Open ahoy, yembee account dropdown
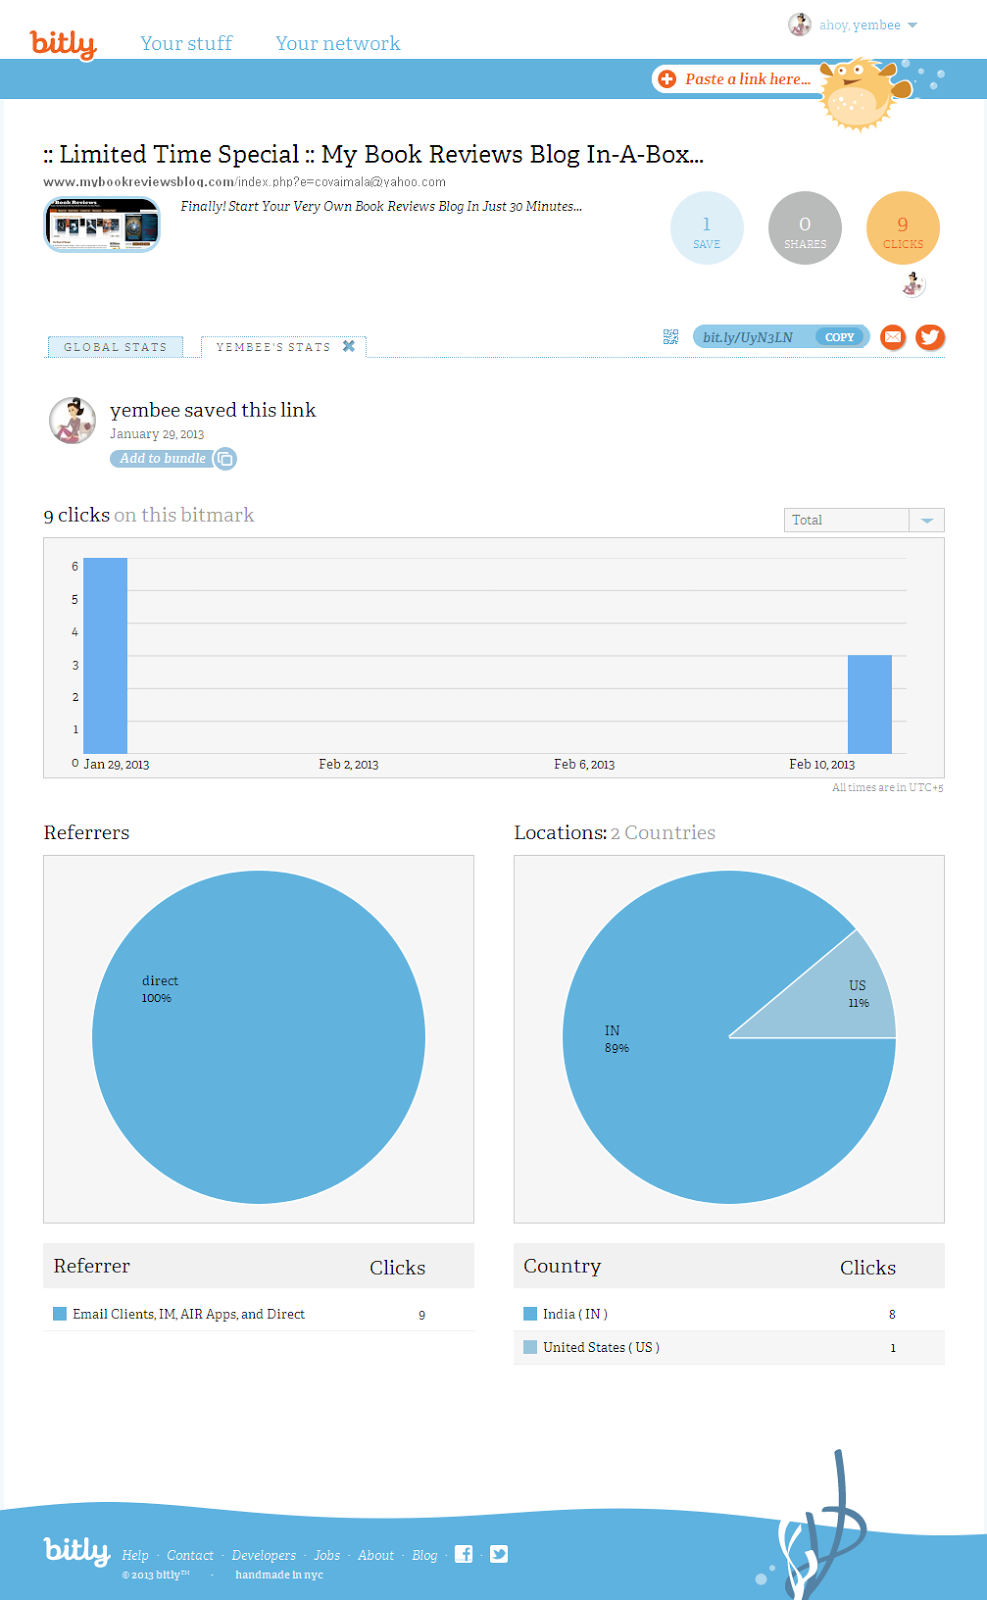 pyautogui.click(x=867, y=25)
